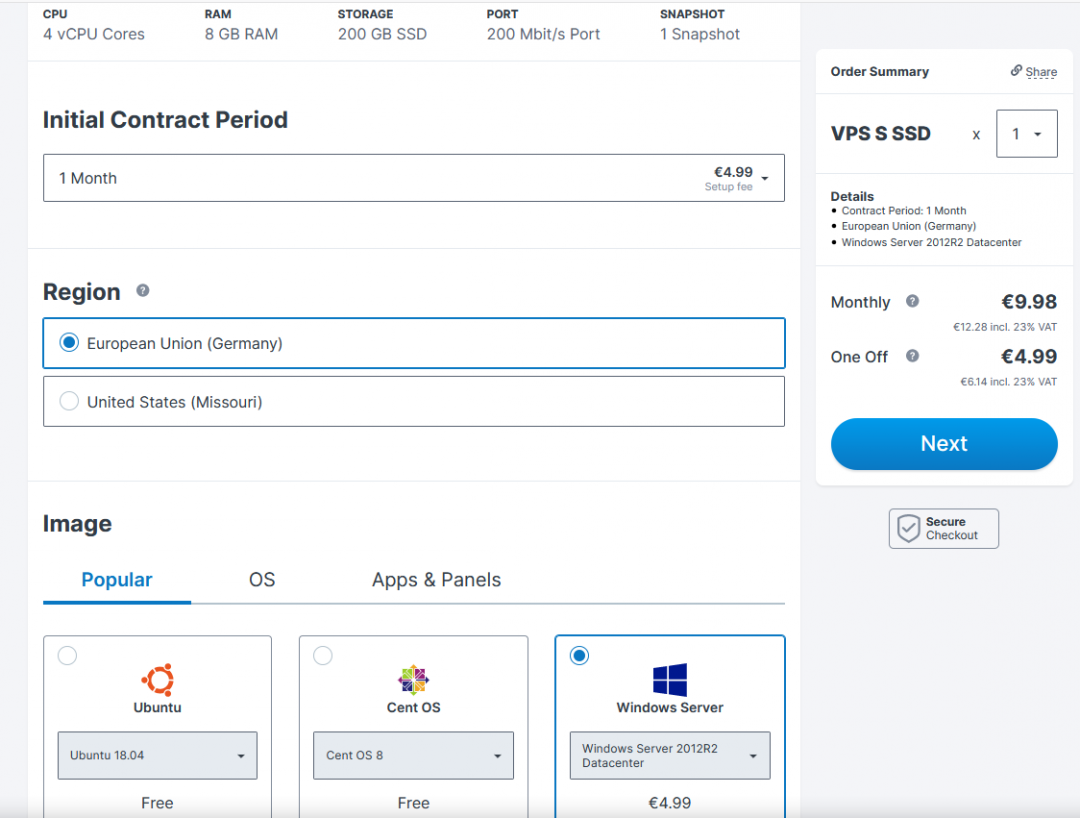Screen dimensions: 1080x818
Task: Select European Union (Germany) region
Action: pyautogui.click(x=69, y=343)
